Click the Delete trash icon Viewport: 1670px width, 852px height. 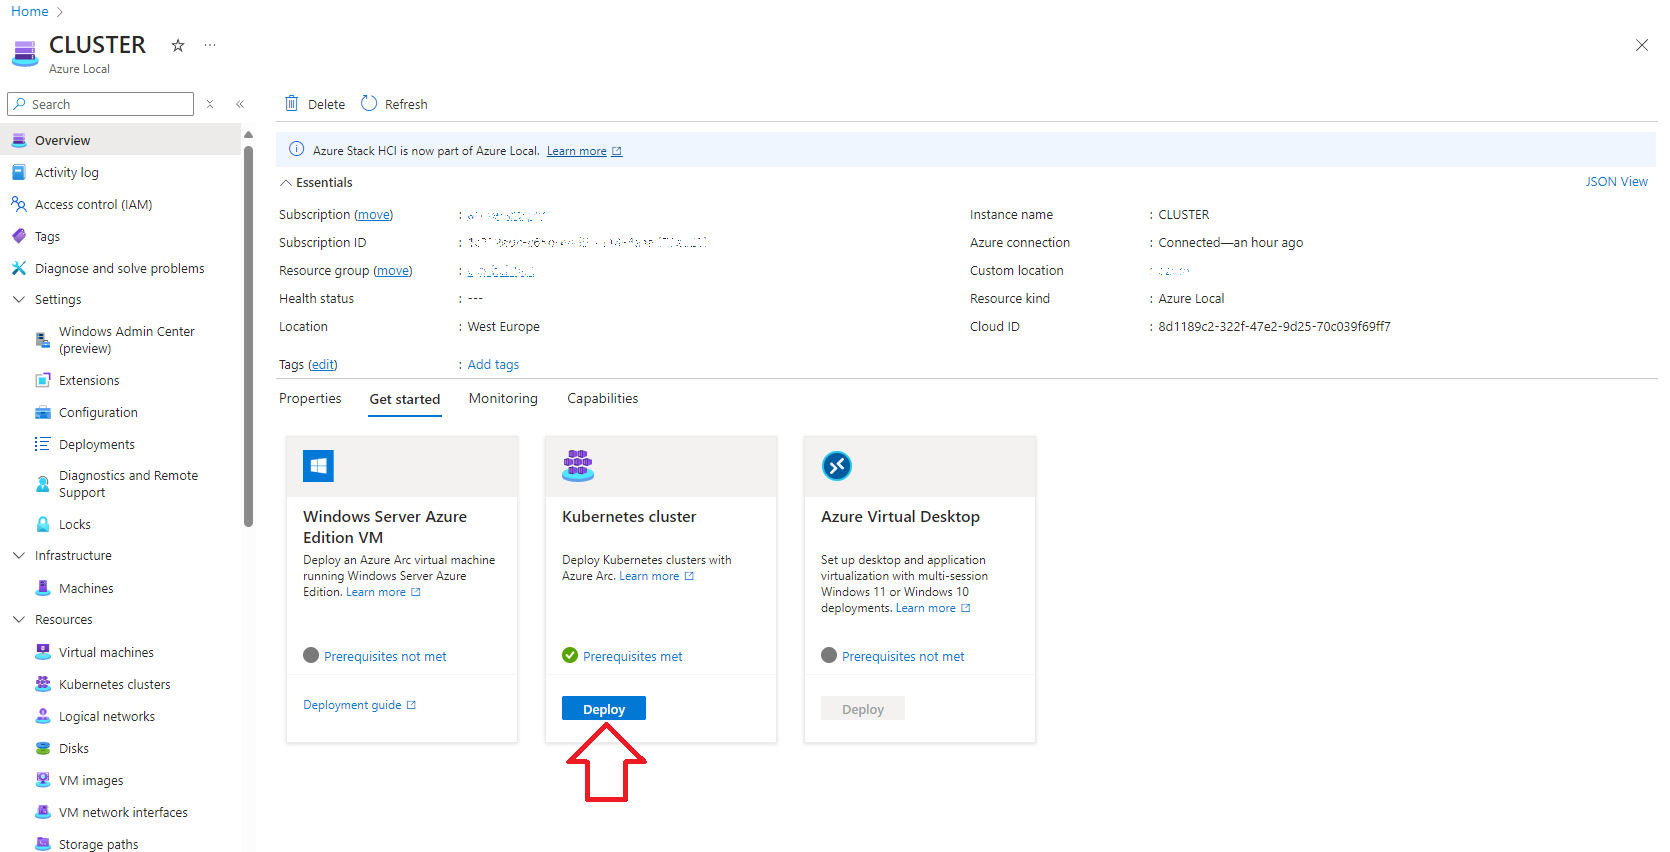[292, 103]
